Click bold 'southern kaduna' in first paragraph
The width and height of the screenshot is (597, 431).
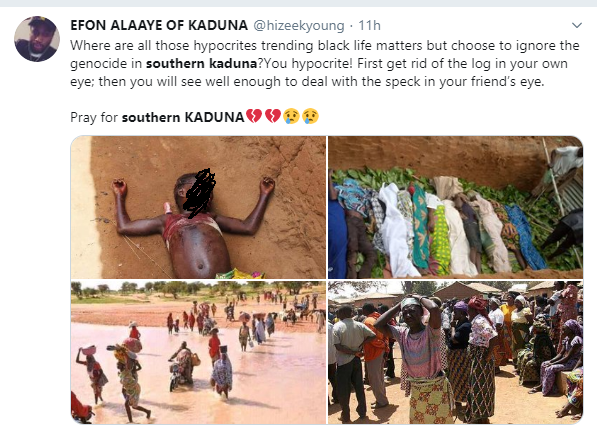pos(202,63)
